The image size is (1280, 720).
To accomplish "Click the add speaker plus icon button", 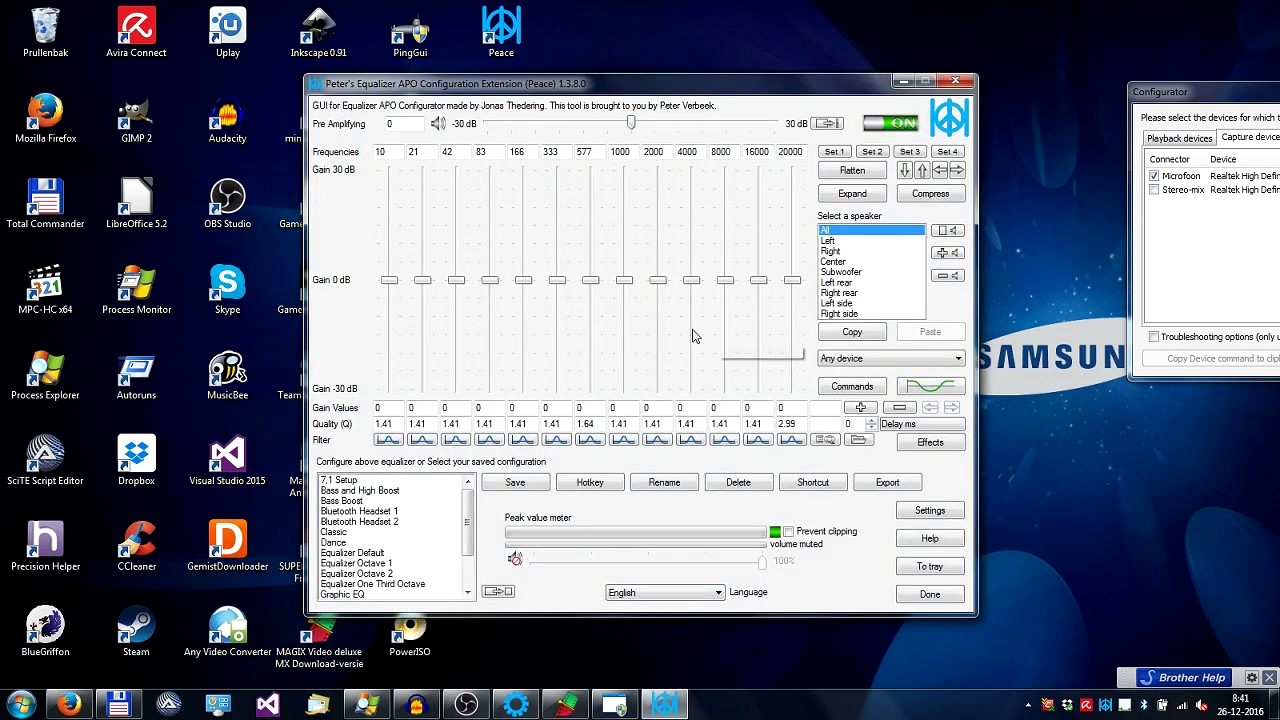I will 946,253.
